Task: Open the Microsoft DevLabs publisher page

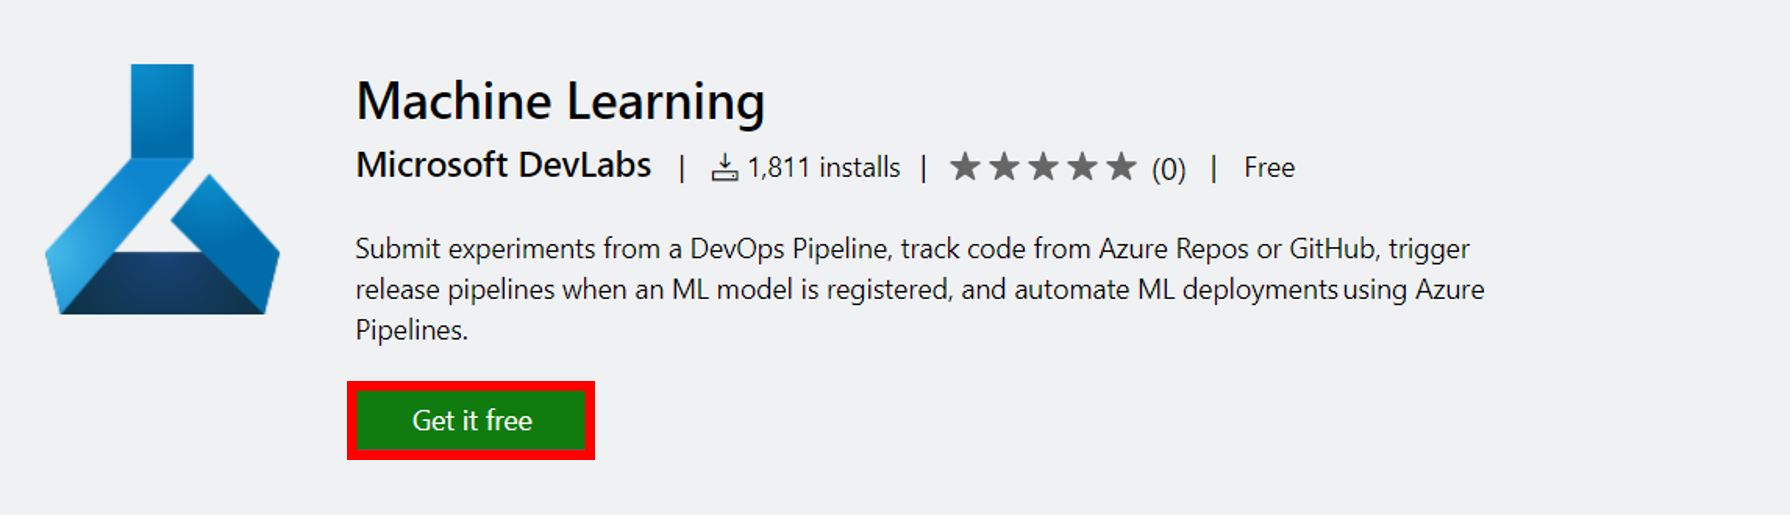Action: (503, 165)
